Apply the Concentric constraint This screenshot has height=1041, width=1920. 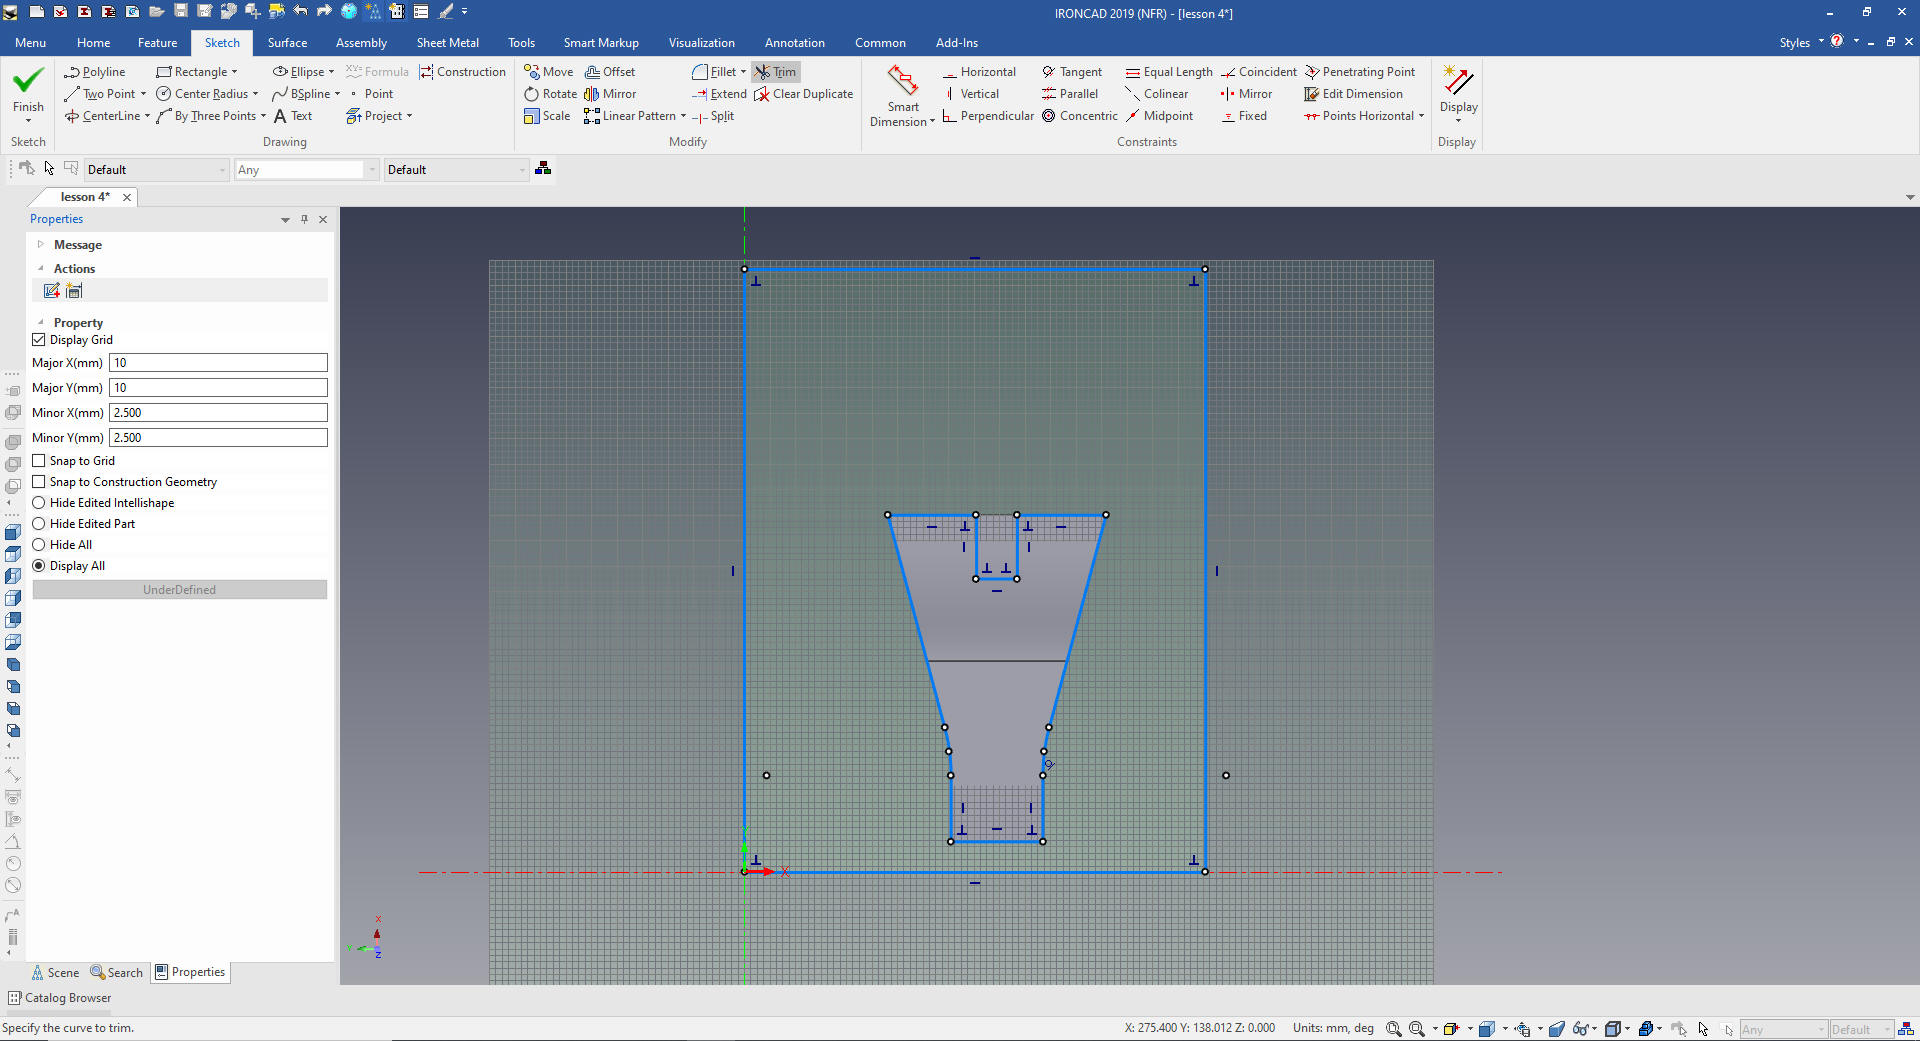[x=1079, y=116]
